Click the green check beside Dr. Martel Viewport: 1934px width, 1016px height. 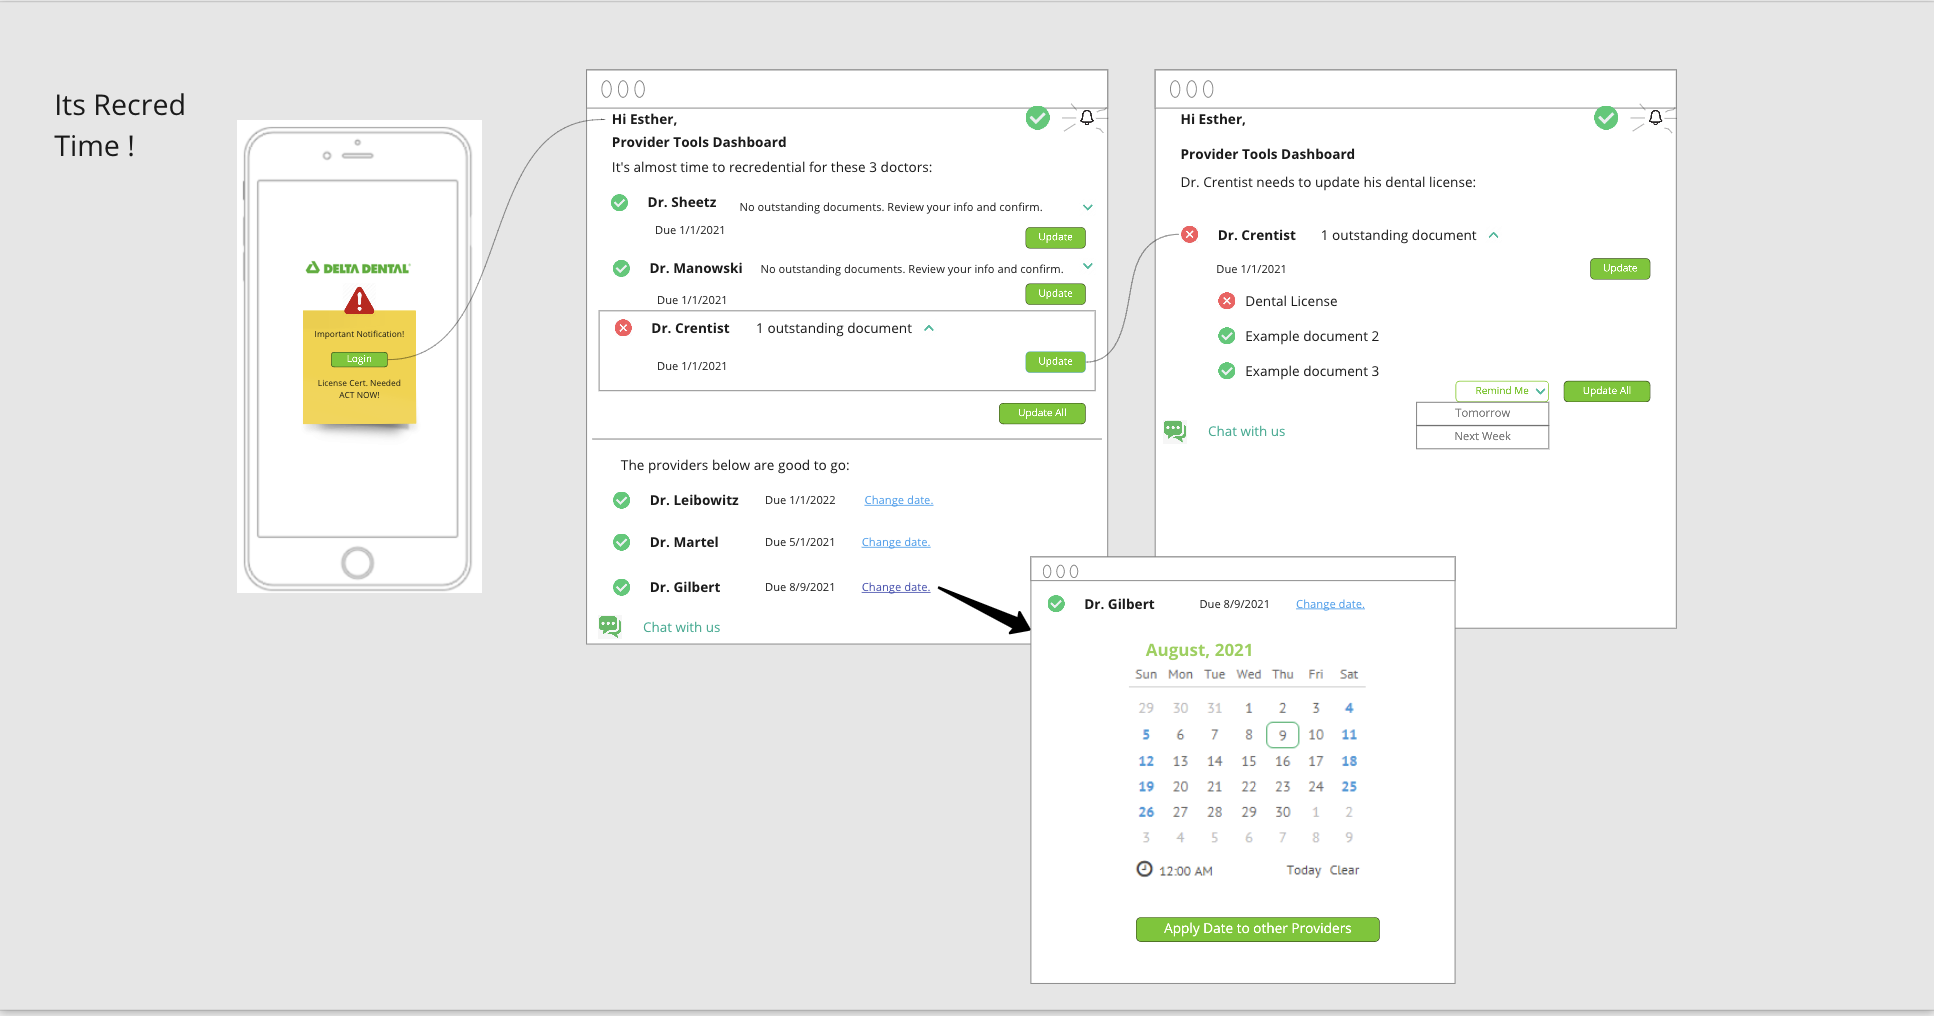(621, 542)
